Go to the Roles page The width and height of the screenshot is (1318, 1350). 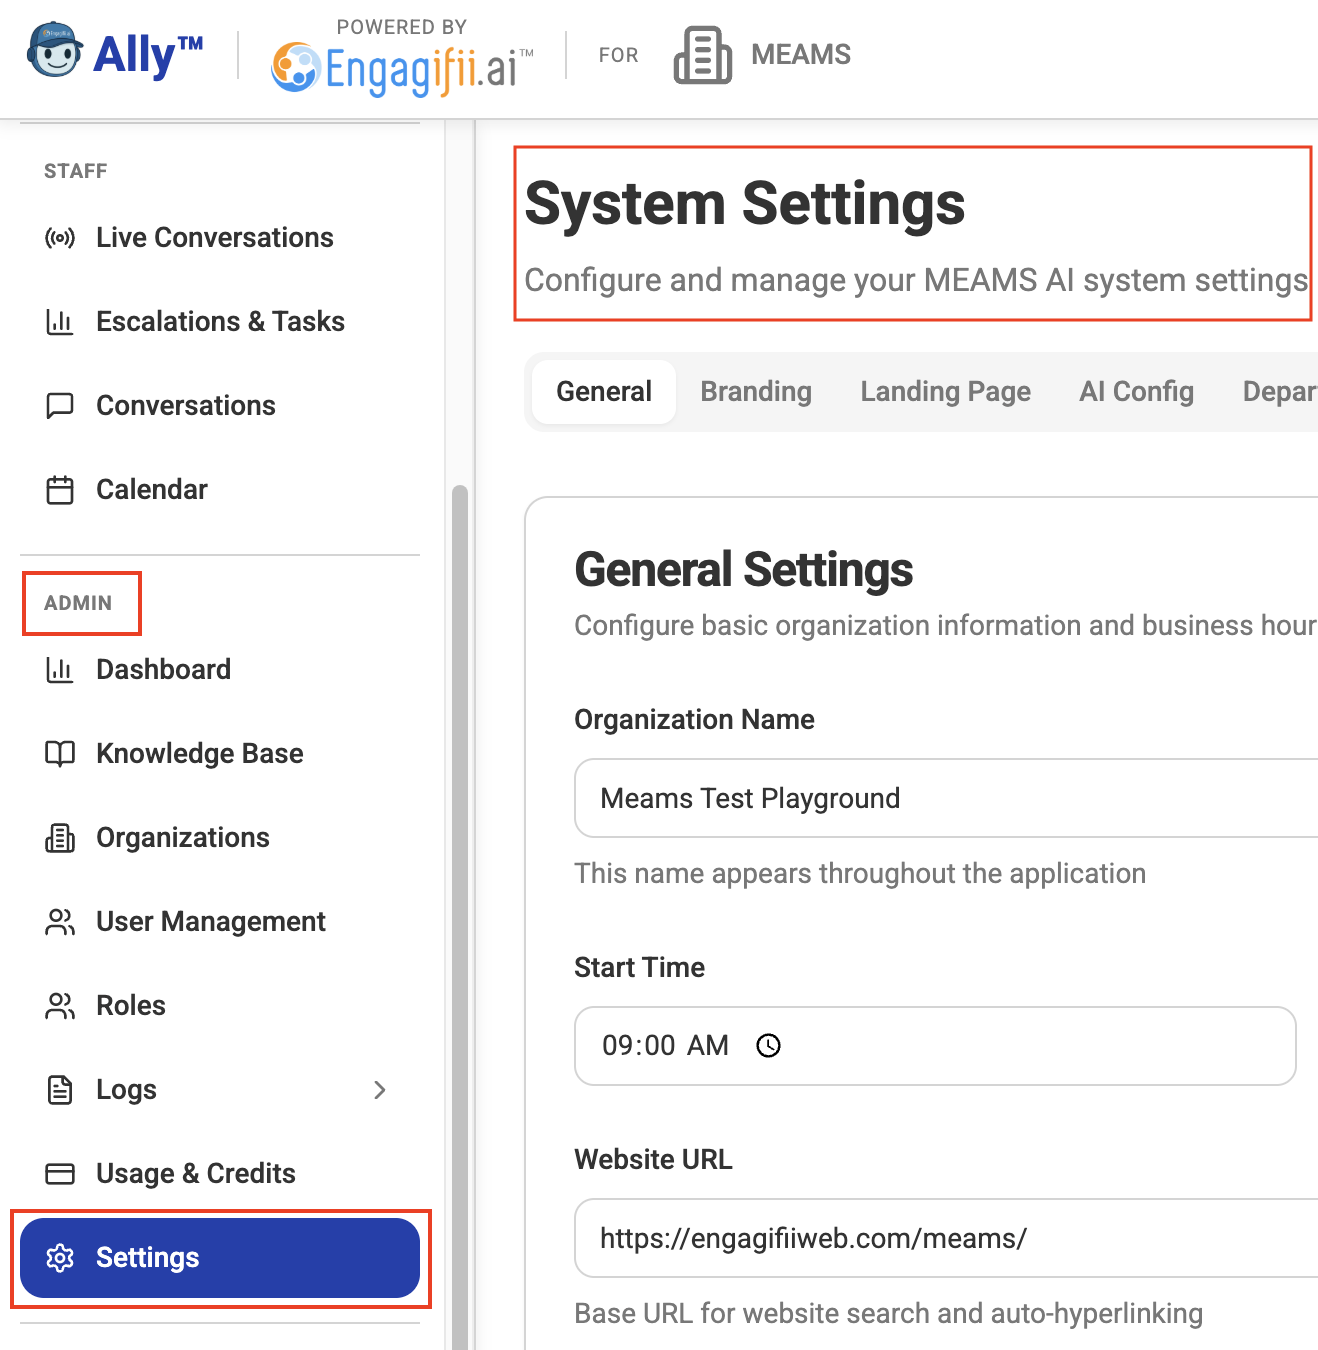(131, 1006)
